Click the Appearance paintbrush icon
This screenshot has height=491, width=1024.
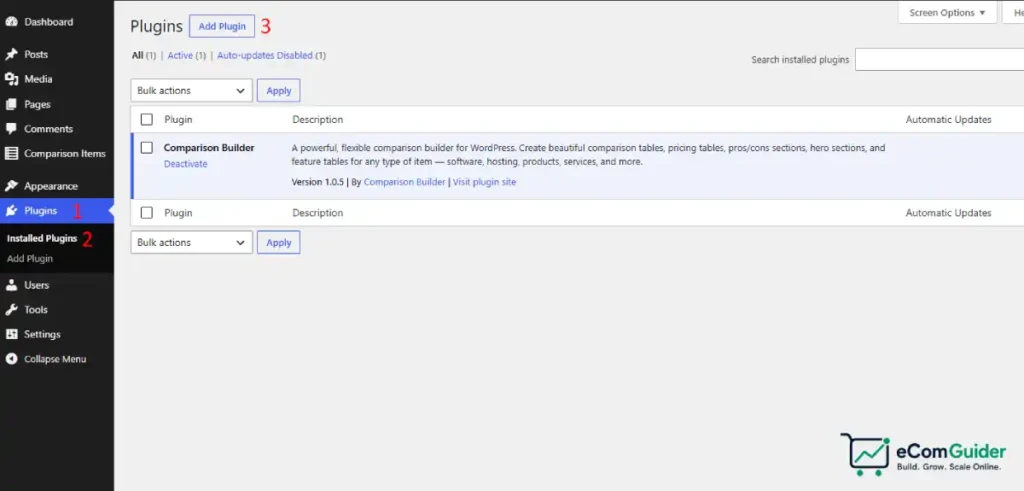click(11, 186)
